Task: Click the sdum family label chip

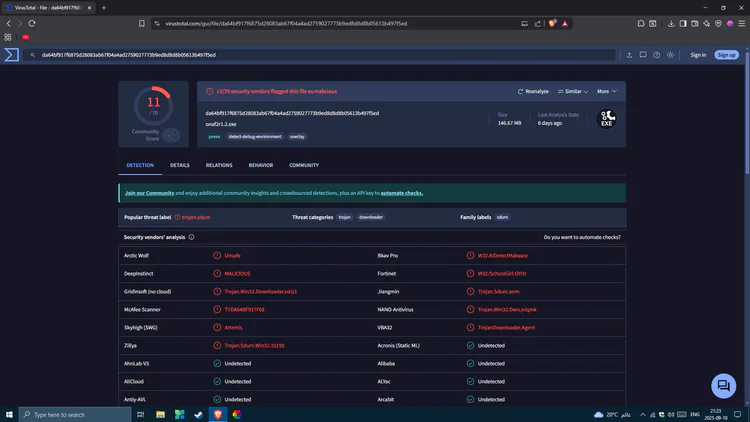Action: [502, 217]
